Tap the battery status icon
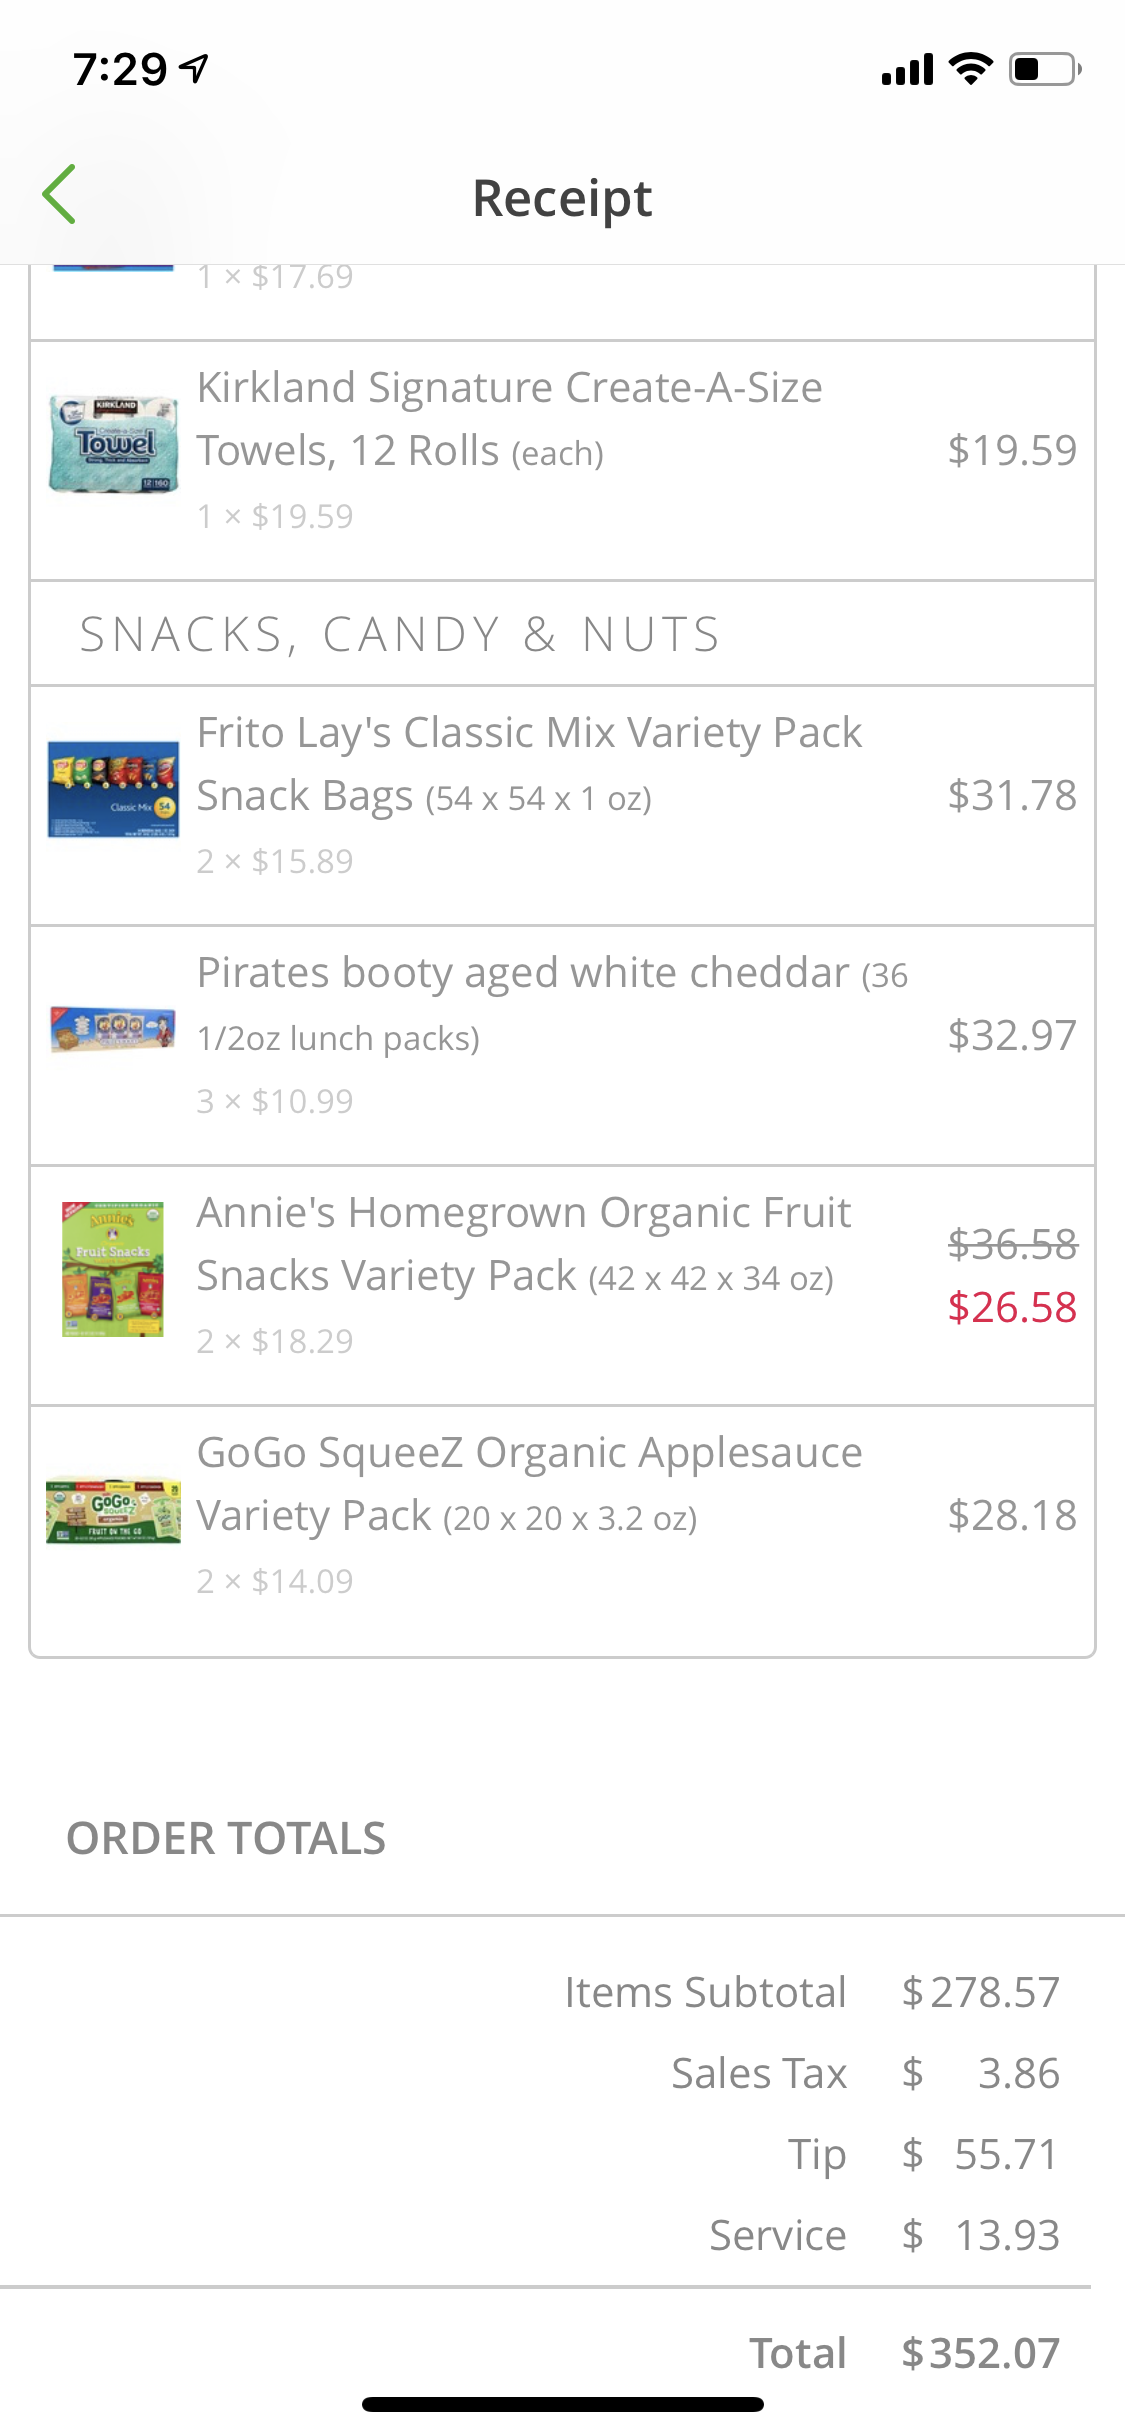The height and width of the screenshot is (2436, 1125). (x=1044, y=69)
